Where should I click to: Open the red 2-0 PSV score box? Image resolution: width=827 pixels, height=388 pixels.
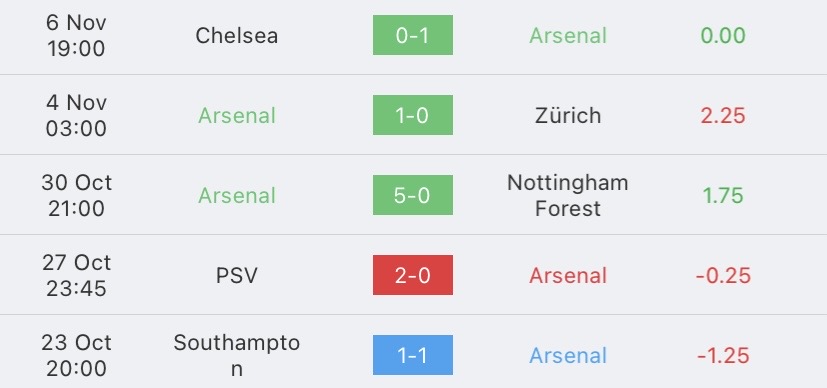412,275
